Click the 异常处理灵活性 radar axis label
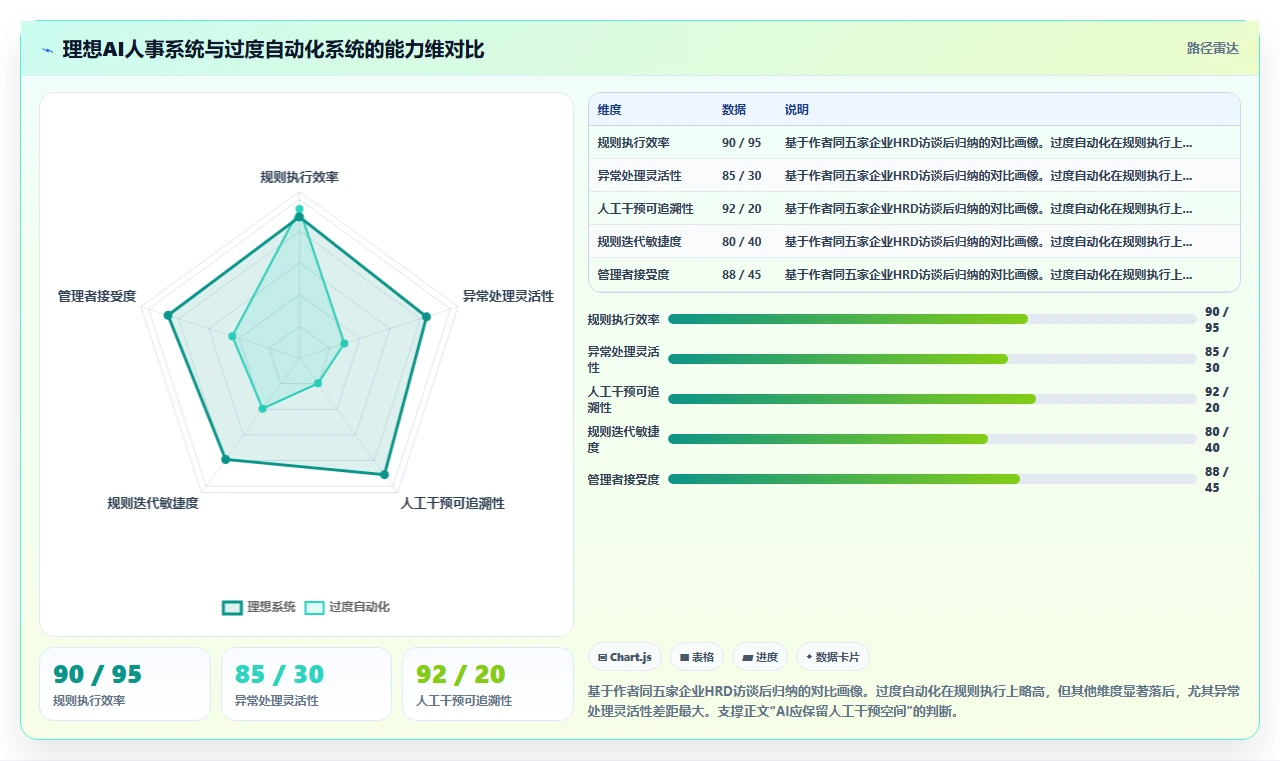The height and width of the screenshot is (761, 1280). tap(508, 296)
